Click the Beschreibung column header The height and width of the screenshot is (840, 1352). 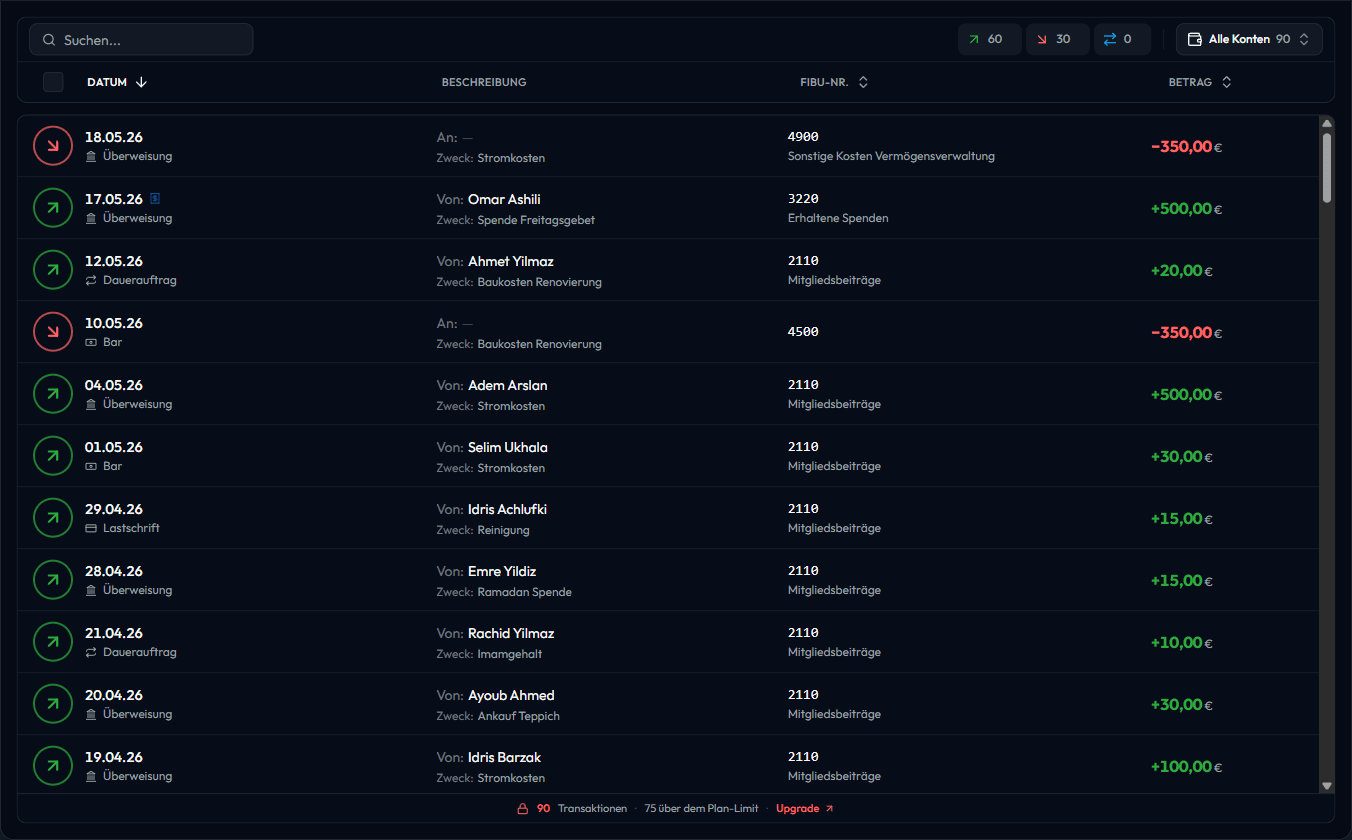[x=484, y=83]
